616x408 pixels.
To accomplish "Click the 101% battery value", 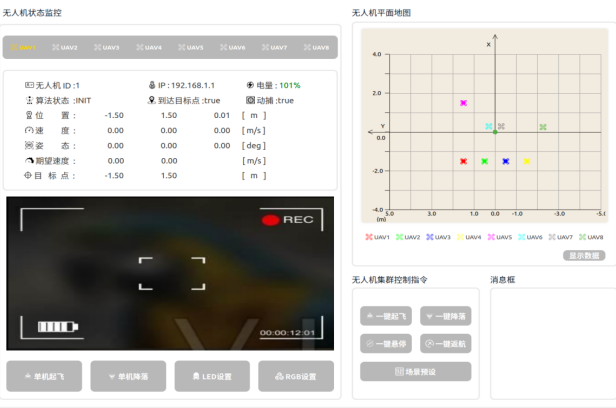I will coord(290,85).
